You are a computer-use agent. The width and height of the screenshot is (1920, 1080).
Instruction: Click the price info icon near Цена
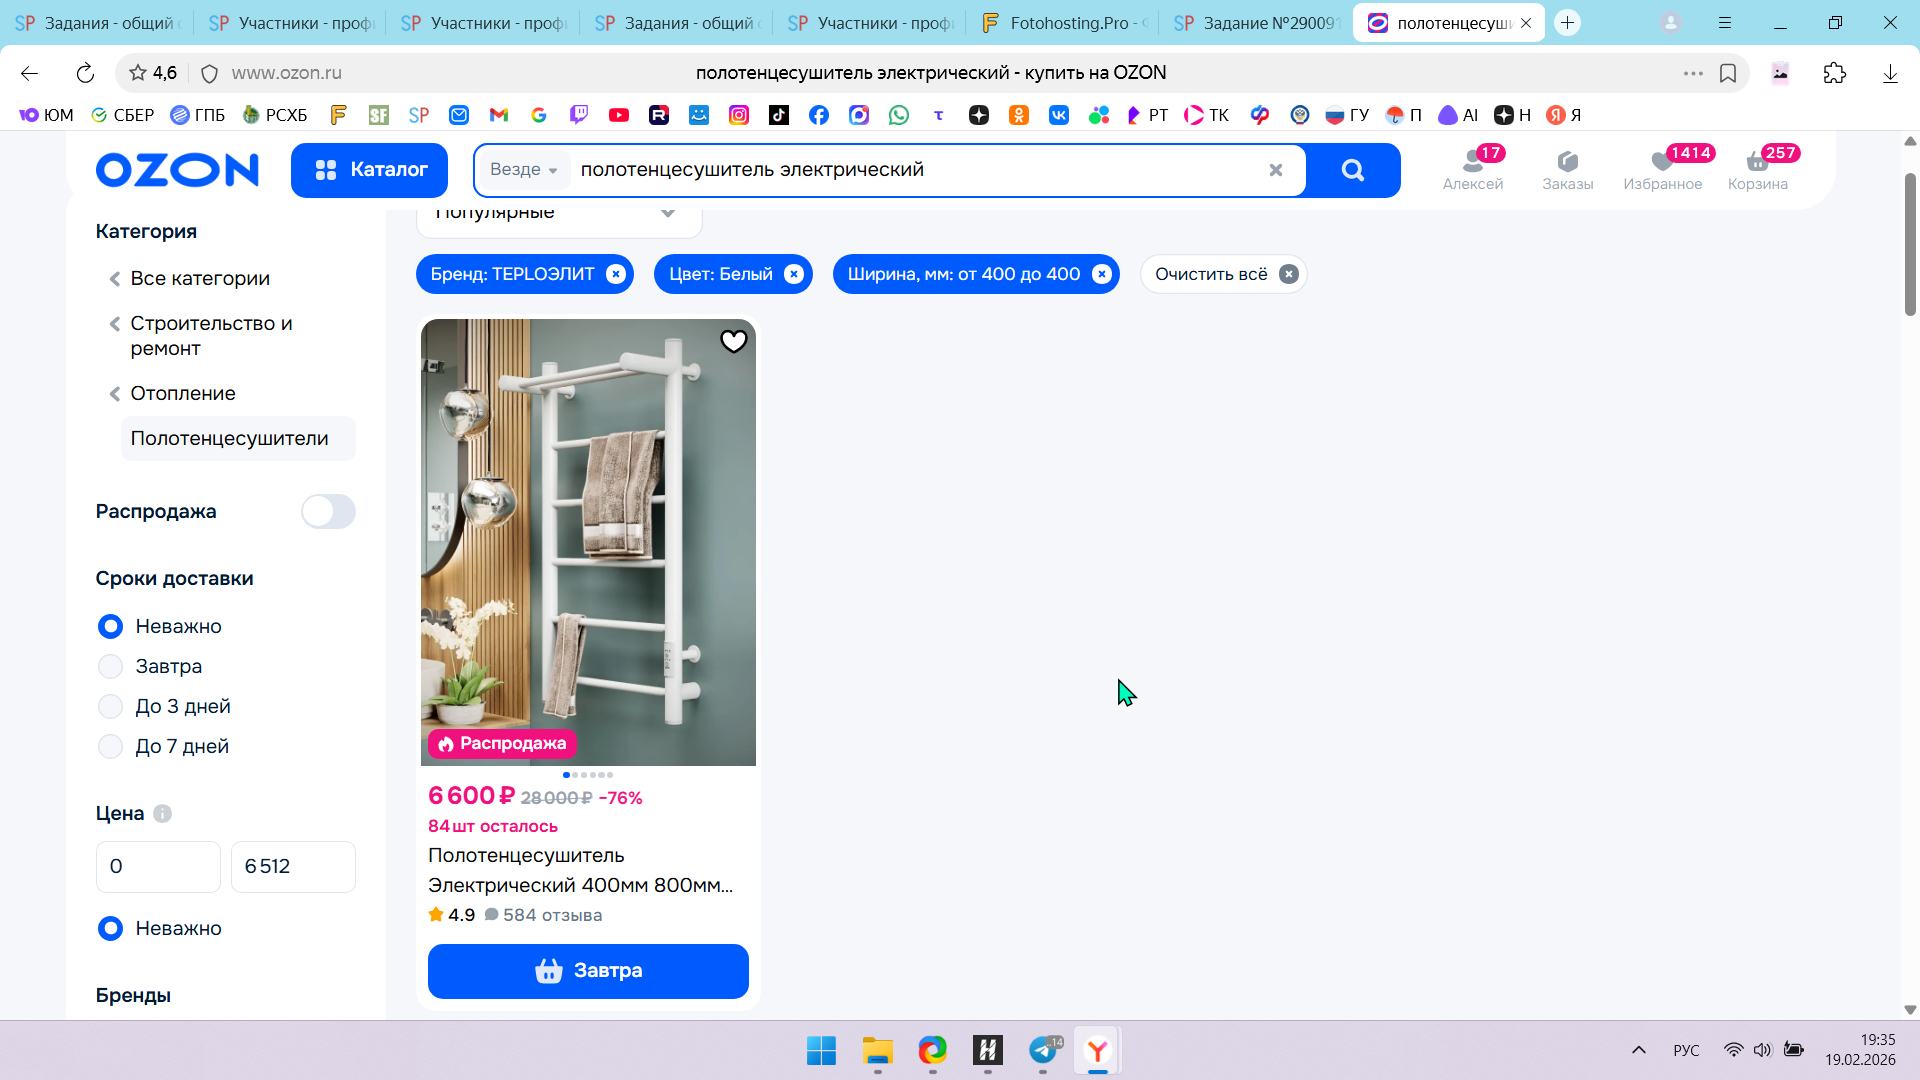tap(163, 813)
